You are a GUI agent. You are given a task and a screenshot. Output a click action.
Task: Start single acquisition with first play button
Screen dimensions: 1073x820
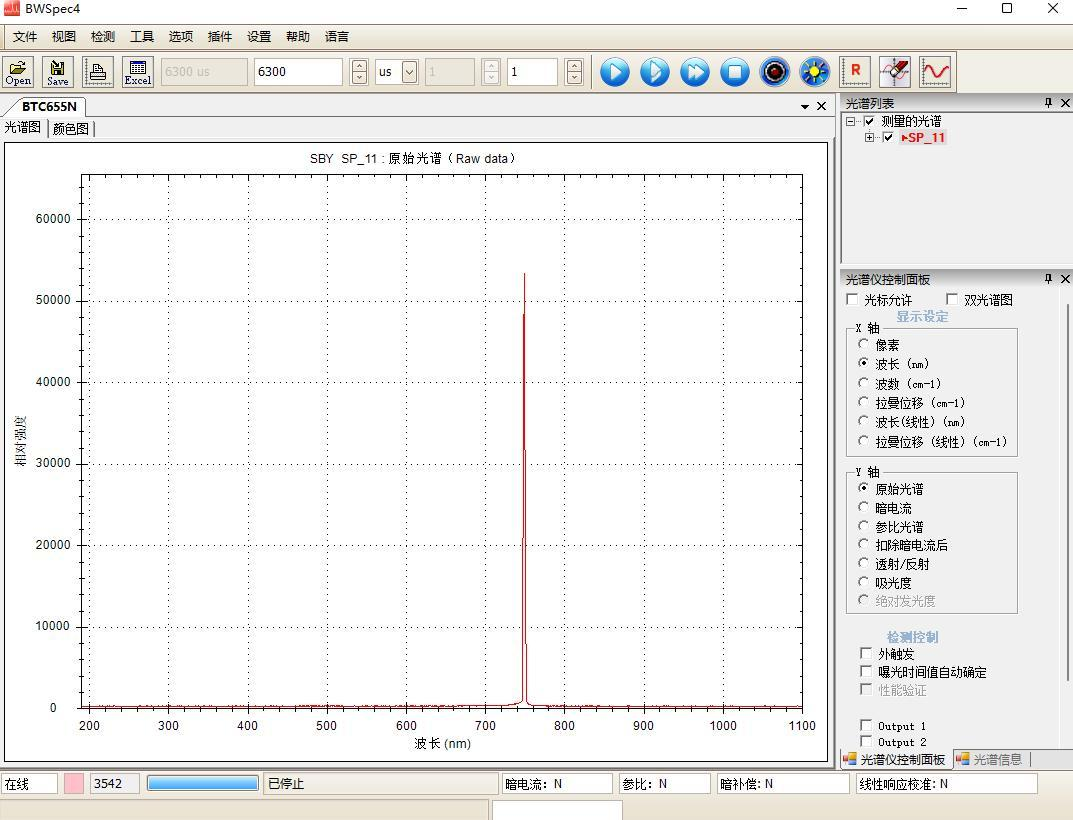615,72
